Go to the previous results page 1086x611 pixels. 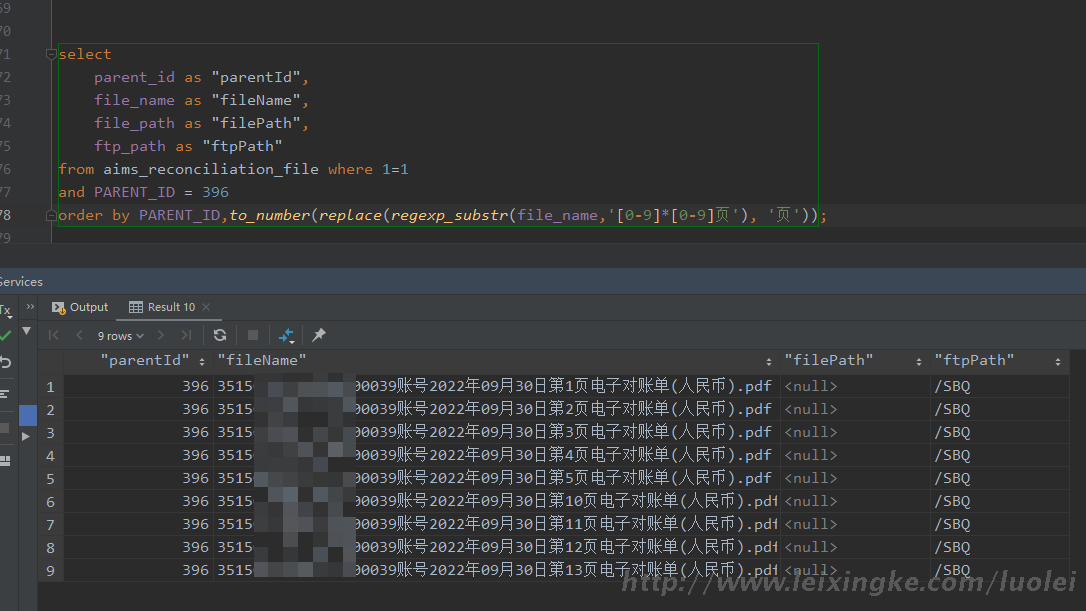click(x=79, y=335)
